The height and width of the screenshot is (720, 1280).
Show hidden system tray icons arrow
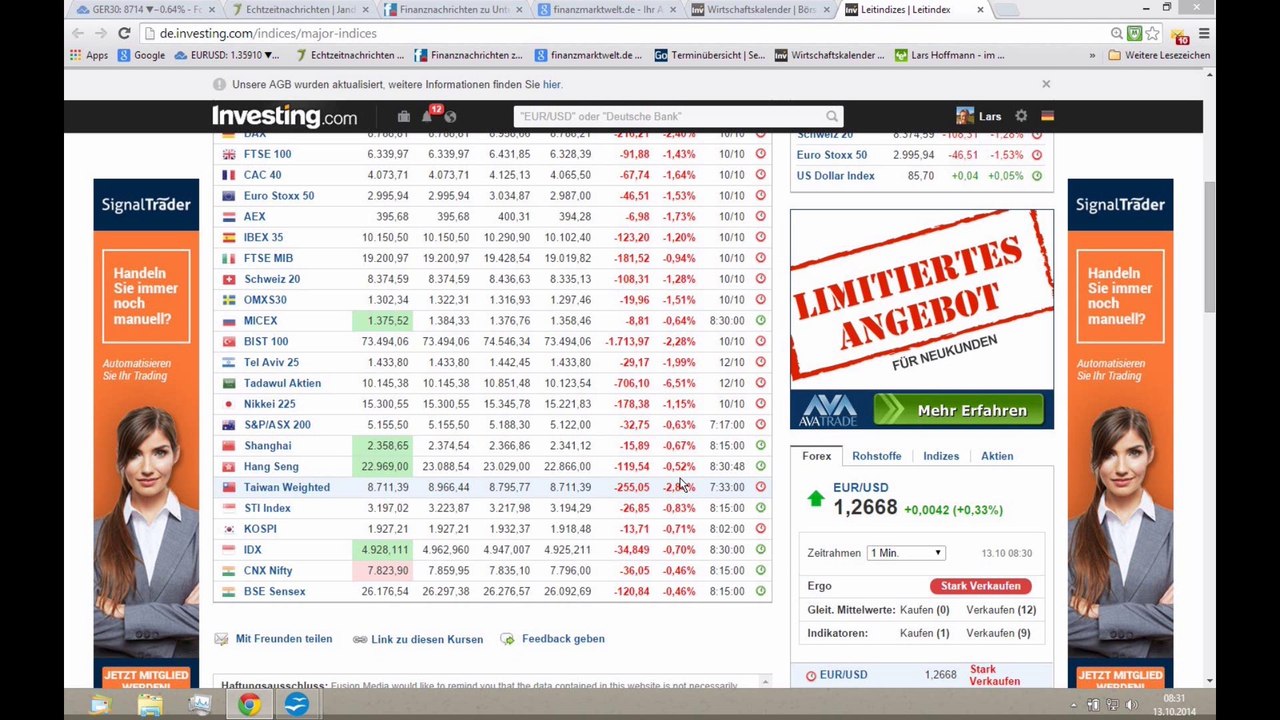[1075, 706]
